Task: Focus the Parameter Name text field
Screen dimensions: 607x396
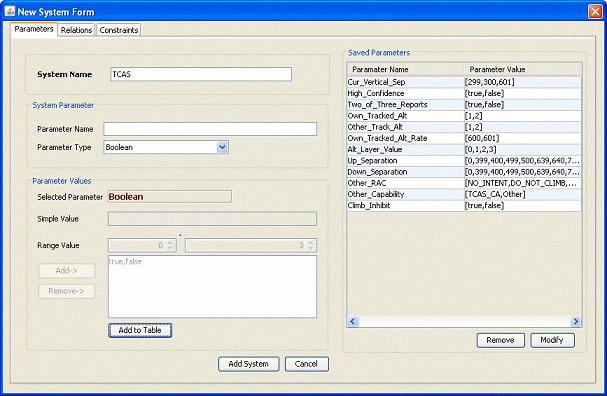Action: pos(210,129)
